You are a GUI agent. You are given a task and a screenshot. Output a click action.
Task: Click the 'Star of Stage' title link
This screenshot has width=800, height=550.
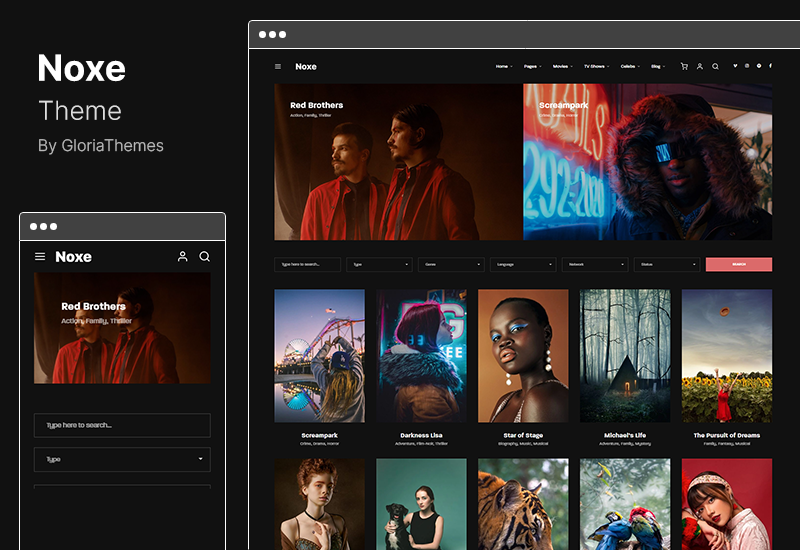pos(523,435)
